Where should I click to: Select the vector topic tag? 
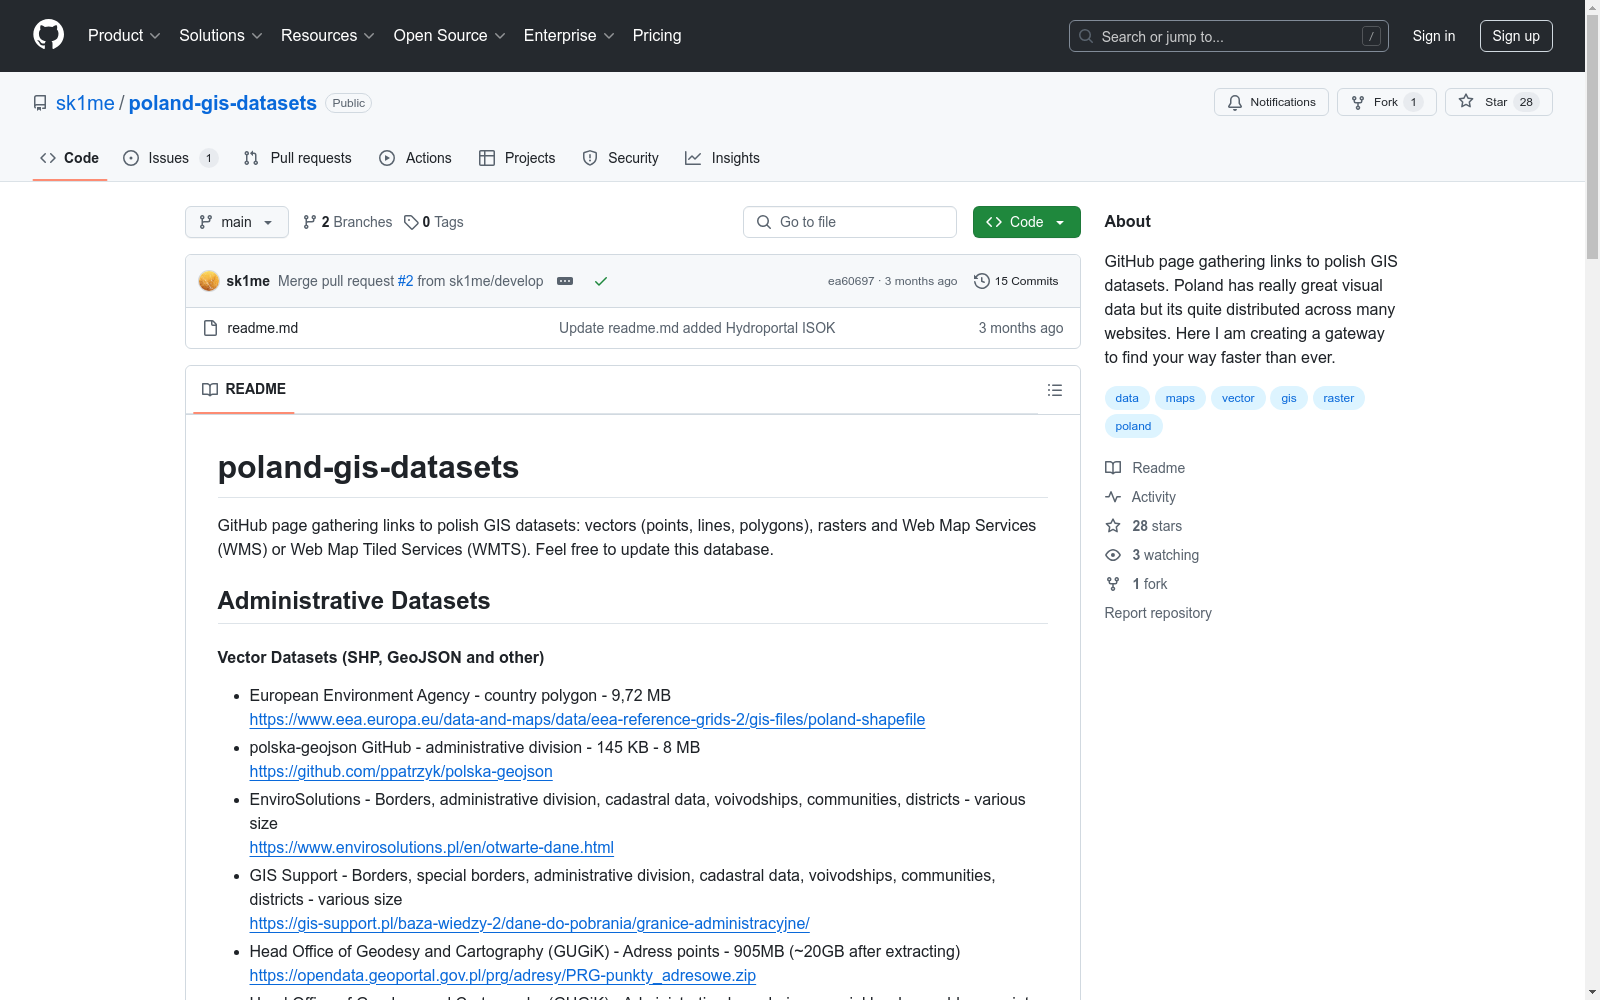coord(1238,398)
